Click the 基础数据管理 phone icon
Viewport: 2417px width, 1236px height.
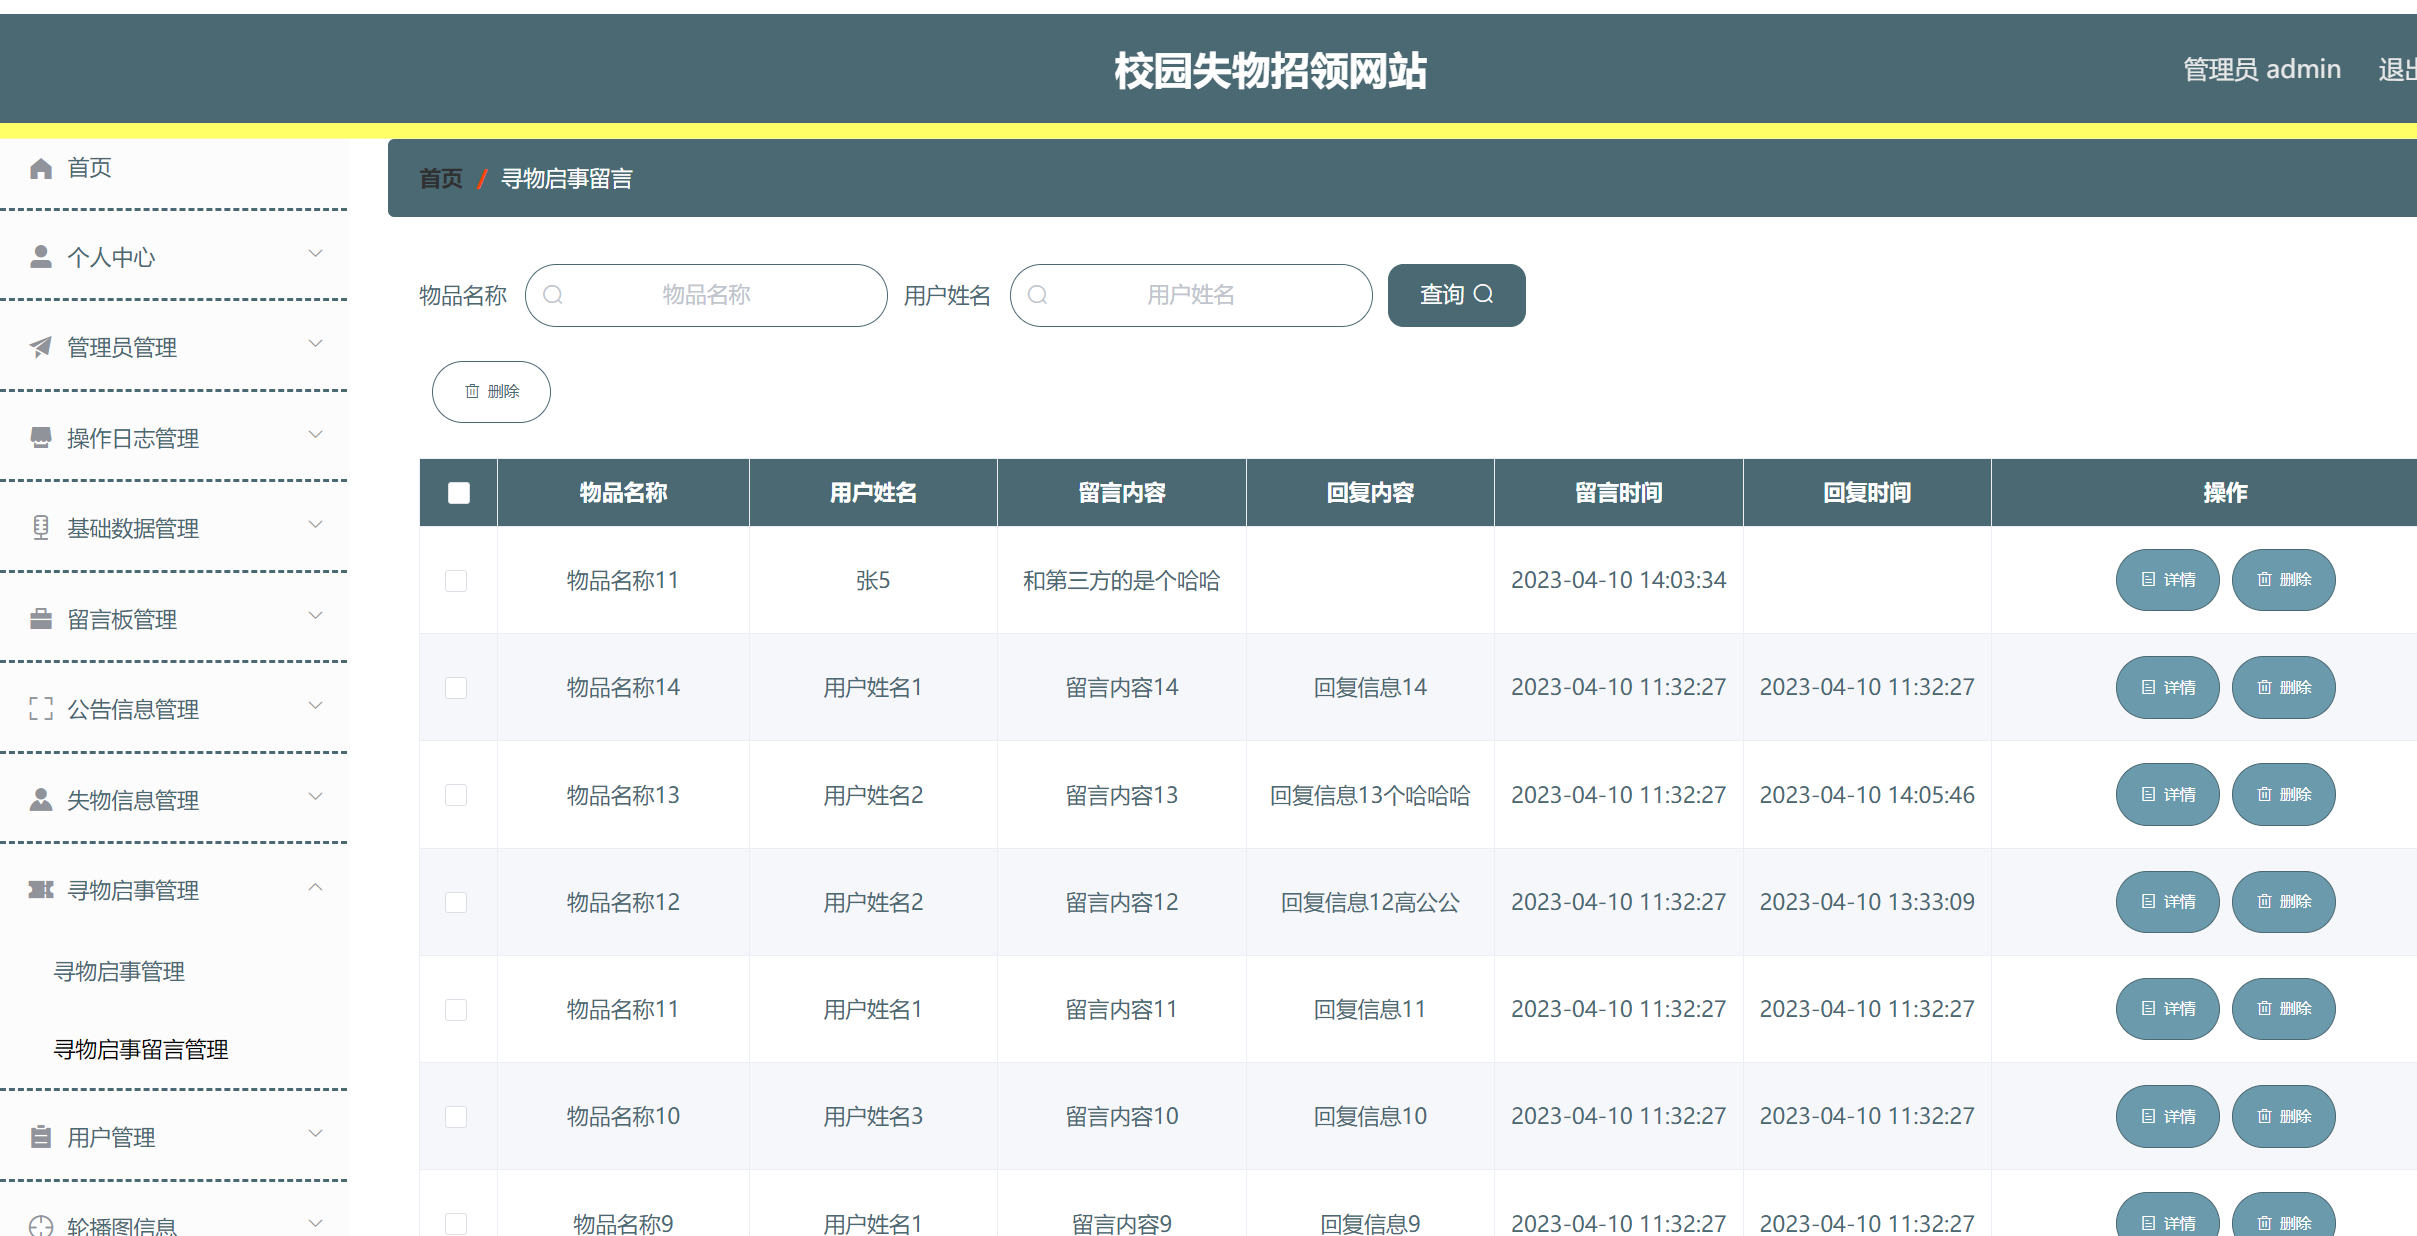click(x=41, y=527)
